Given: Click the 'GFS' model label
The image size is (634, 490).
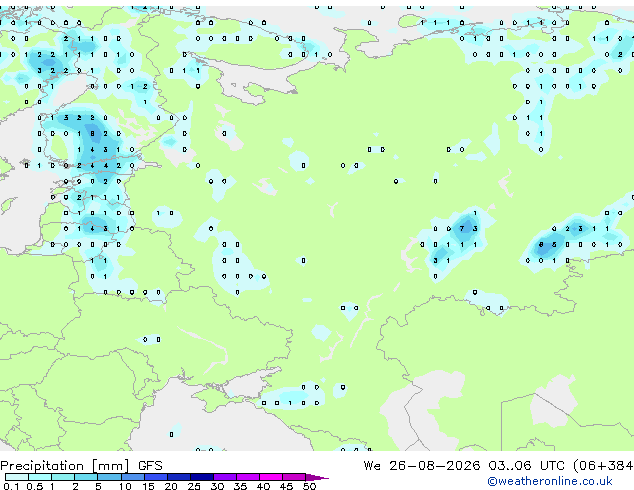Looking at the screenshot, I should [x=150, y=466].
